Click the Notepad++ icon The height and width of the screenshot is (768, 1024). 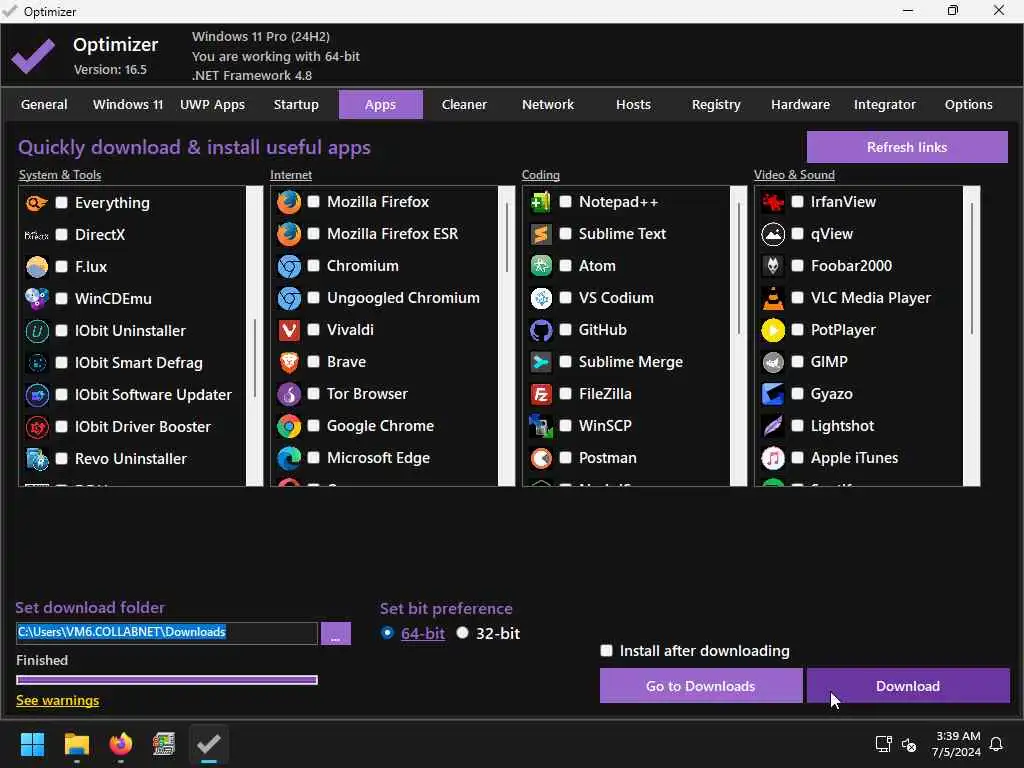coord(541,202)
